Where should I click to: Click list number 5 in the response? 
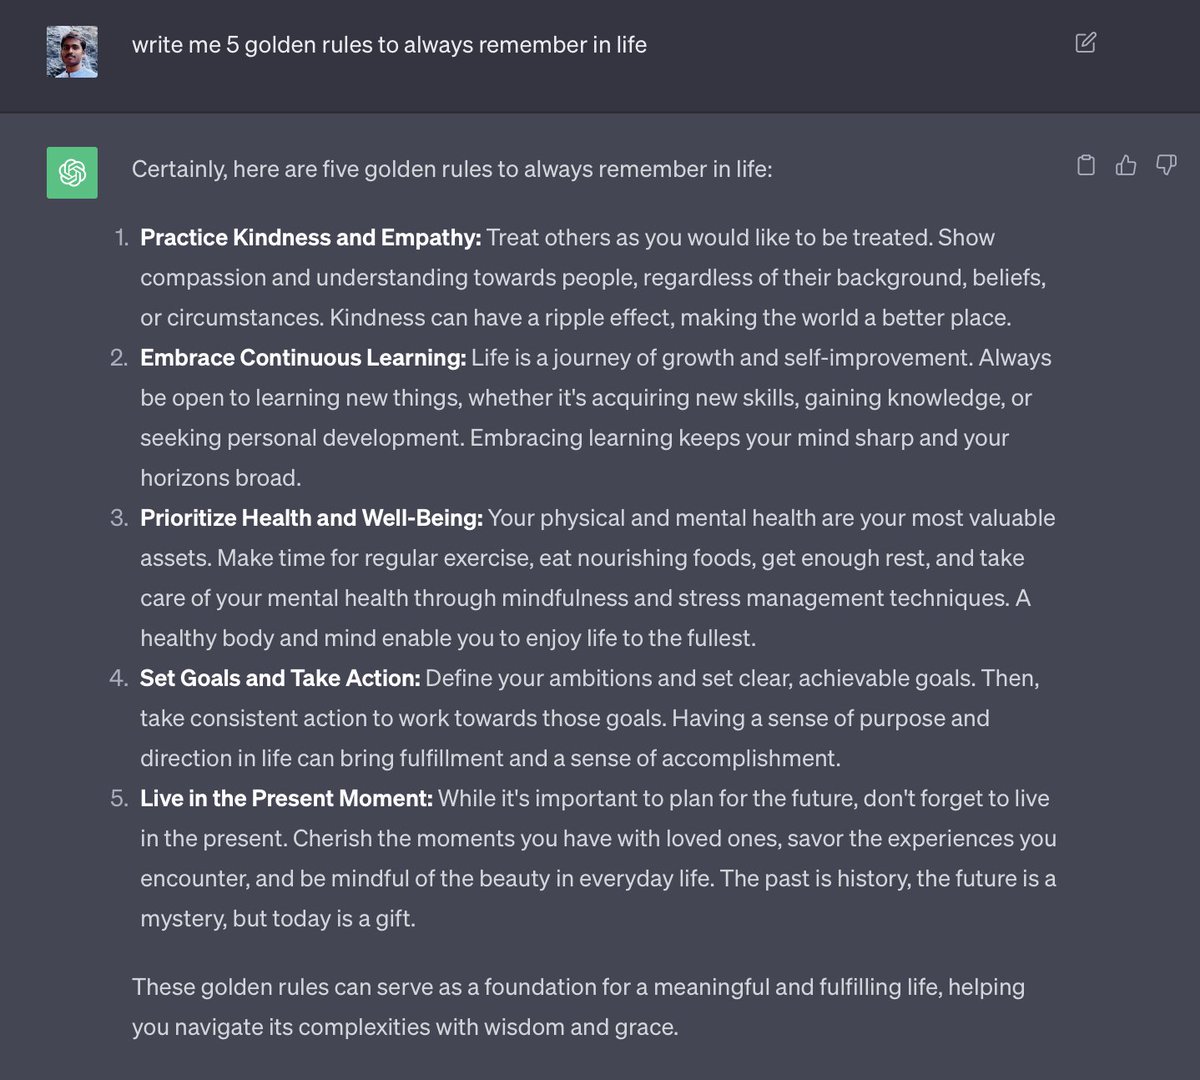119,798
